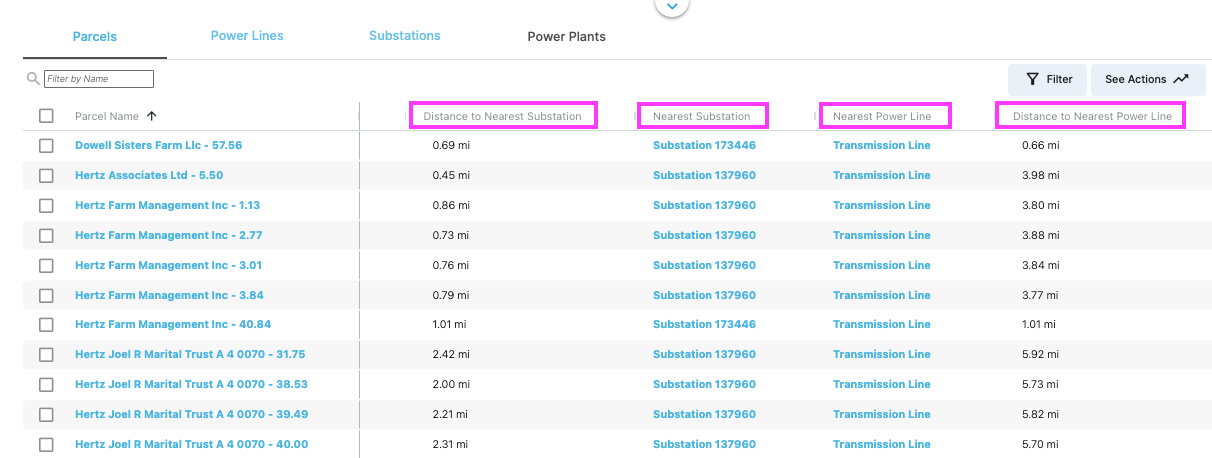The image size is (1212, 458).
Task: Switch to the Power Lines tab
Action: [x=247, y=36]
